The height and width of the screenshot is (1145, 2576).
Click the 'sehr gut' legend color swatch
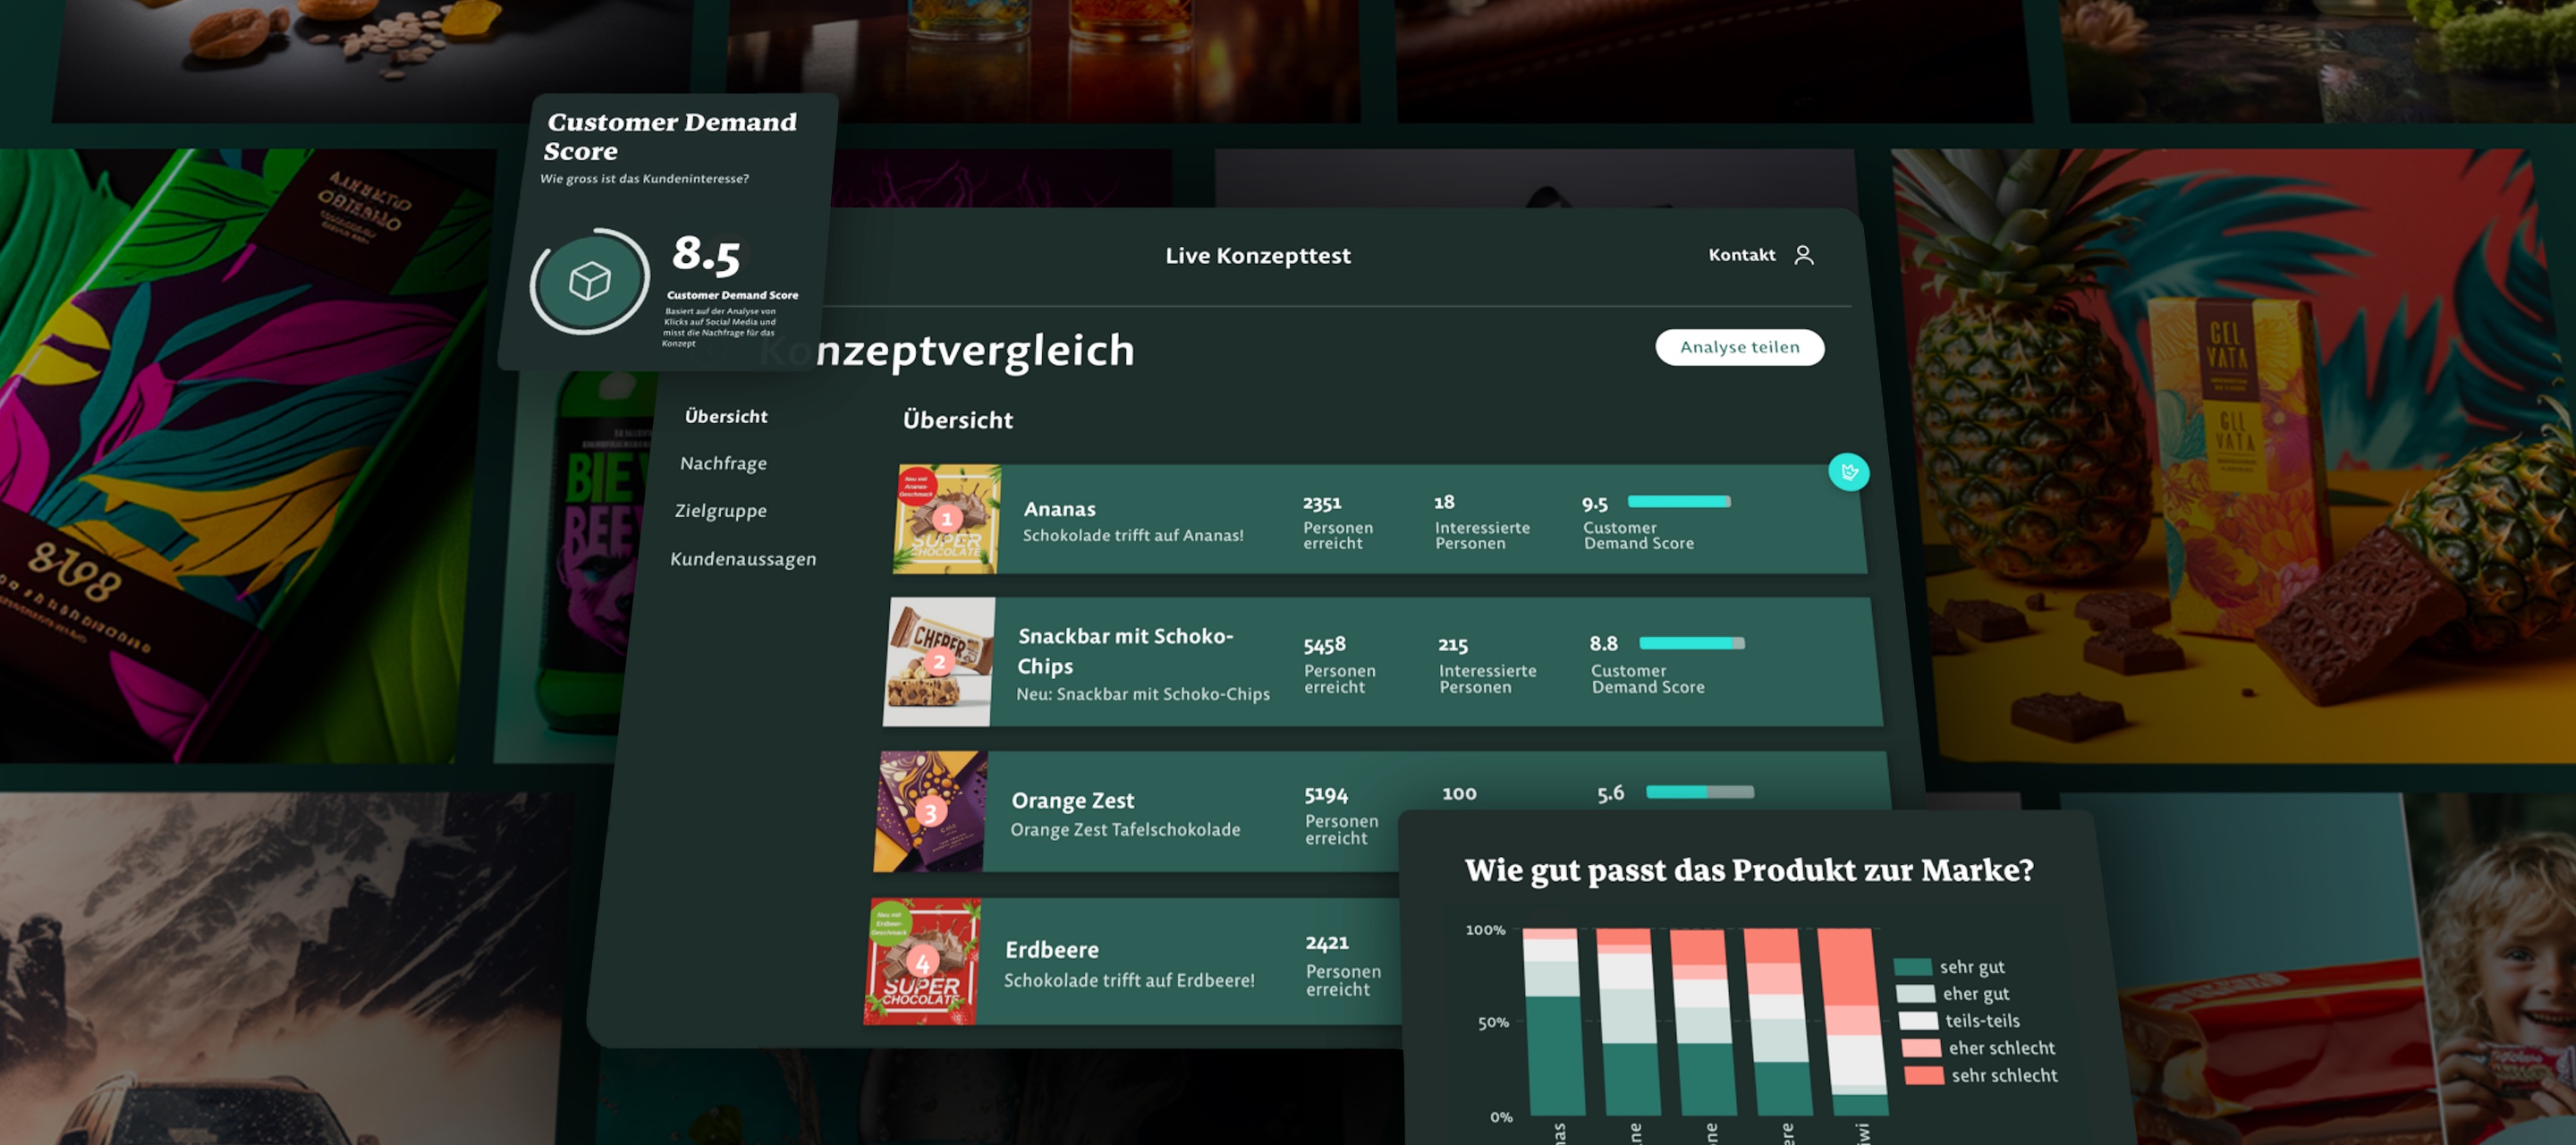tap(1912, 967)
